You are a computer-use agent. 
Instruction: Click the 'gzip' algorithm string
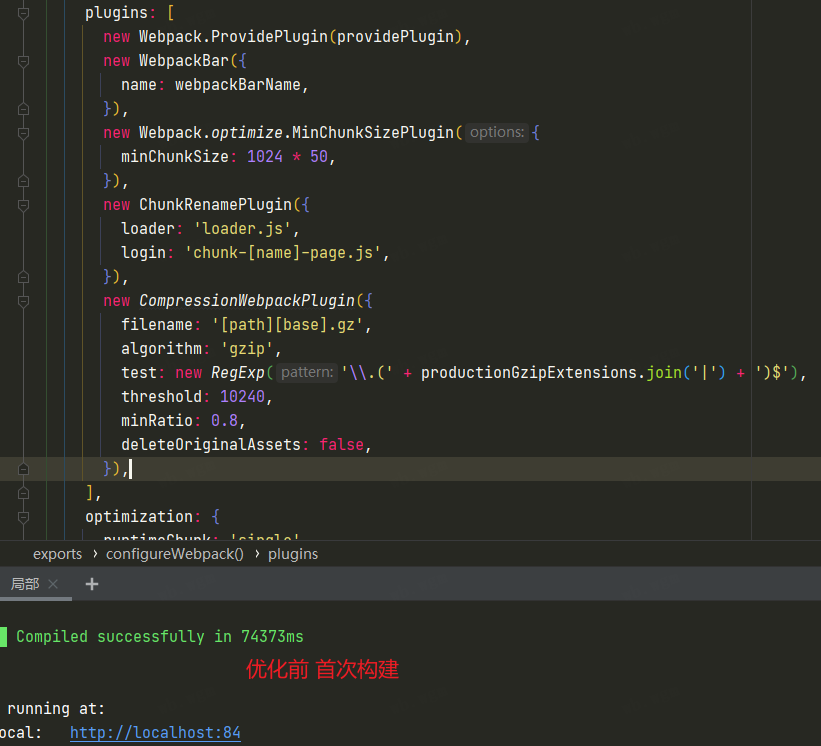tap(247, 349)
